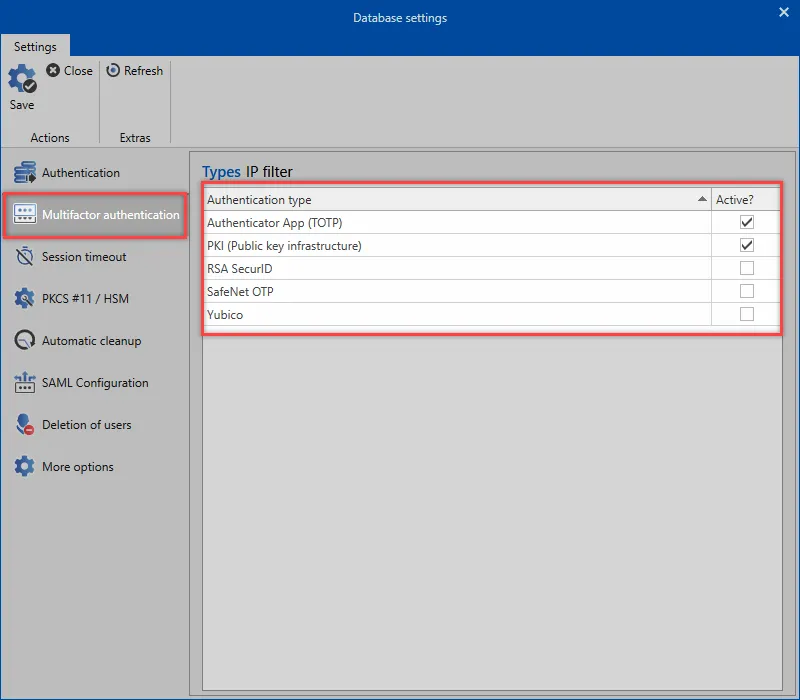Switch to the IP filter tab
800x700 pixels.
coord(269,172)
